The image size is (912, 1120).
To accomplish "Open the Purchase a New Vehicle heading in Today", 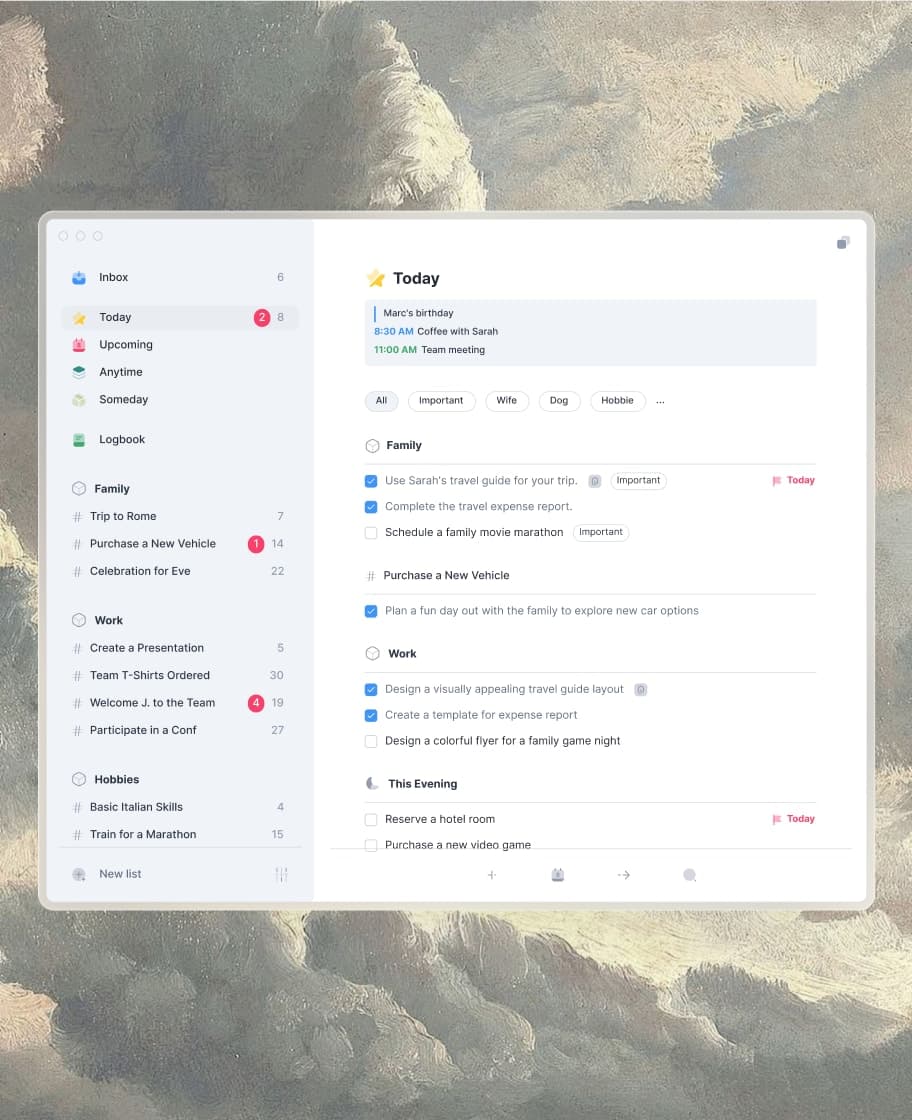I will coord(446,576).
